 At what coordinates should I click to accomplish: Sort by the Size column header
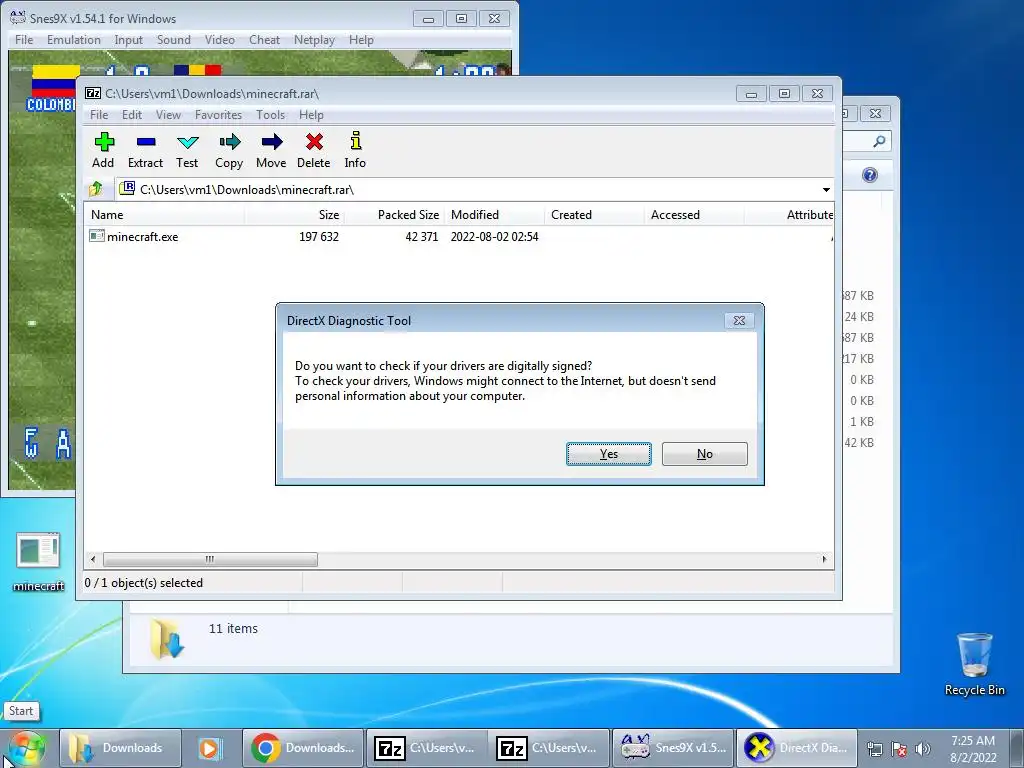[x=295, y=215]
